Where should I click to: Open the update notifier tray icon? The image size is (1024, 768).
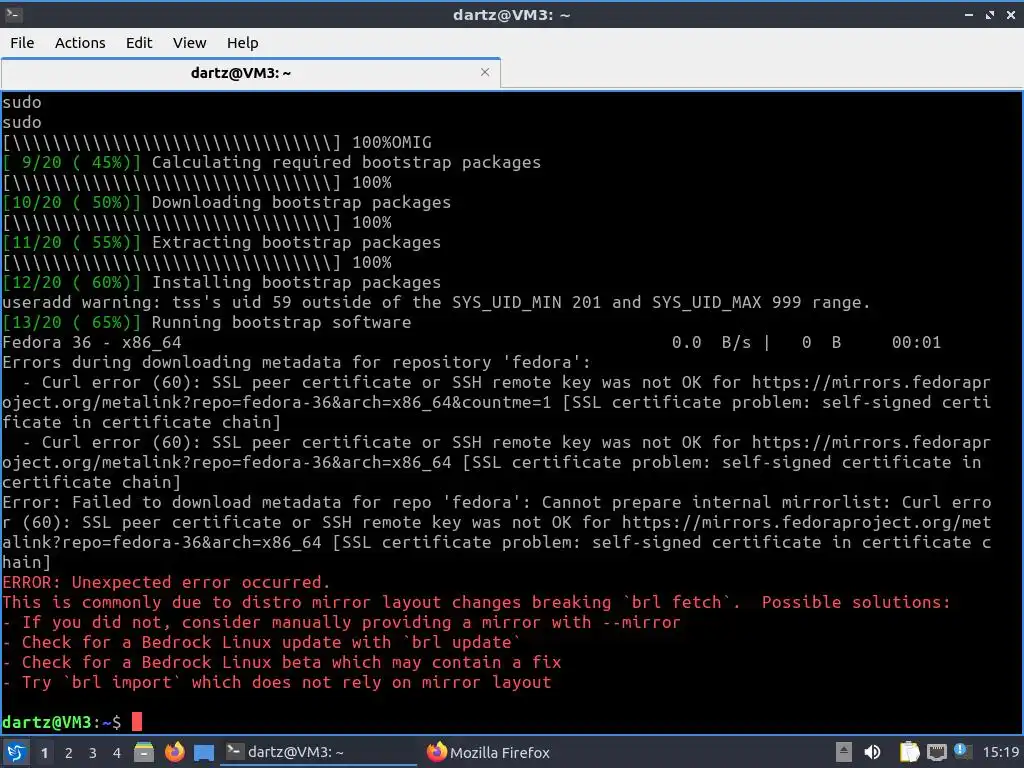[x=962, y=751]
